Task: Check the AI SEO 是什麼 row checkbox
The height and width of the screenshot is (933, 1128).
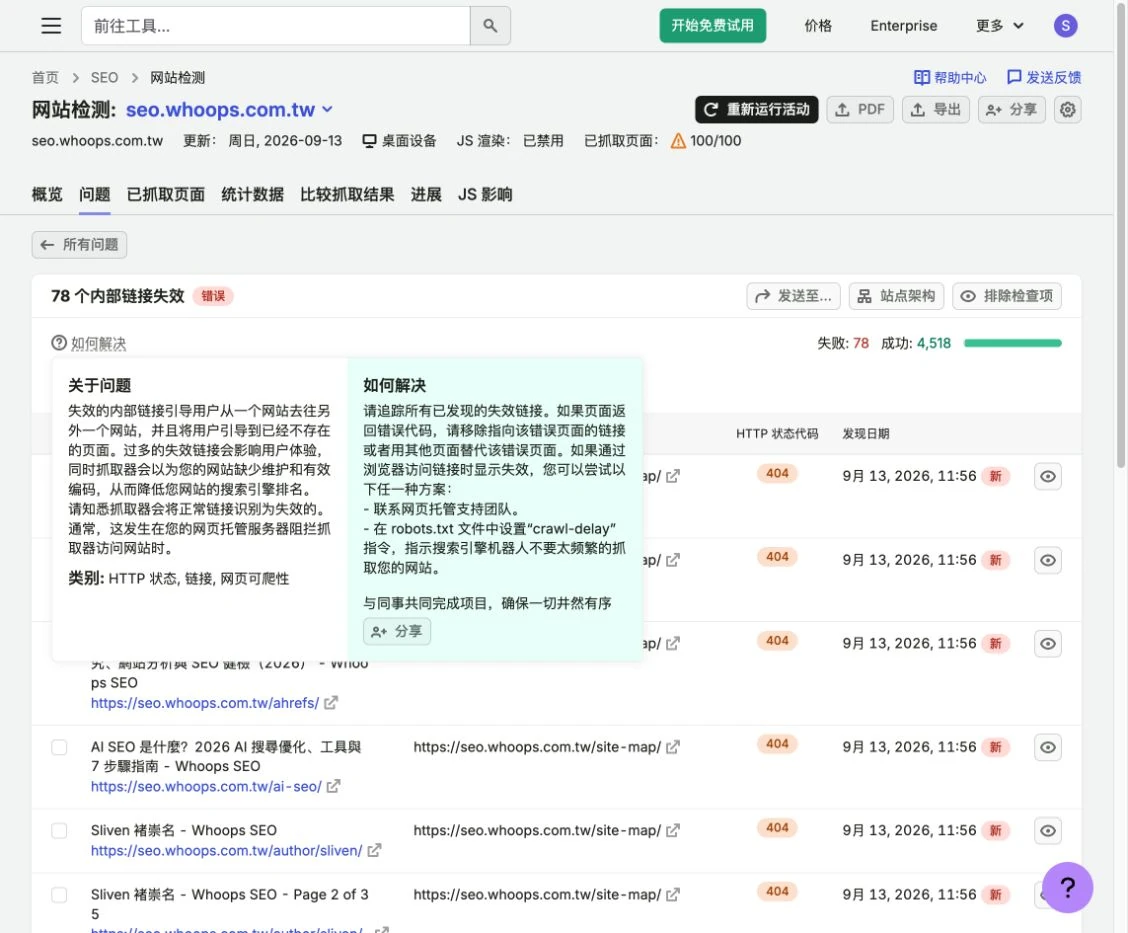Action: [59, 747]
